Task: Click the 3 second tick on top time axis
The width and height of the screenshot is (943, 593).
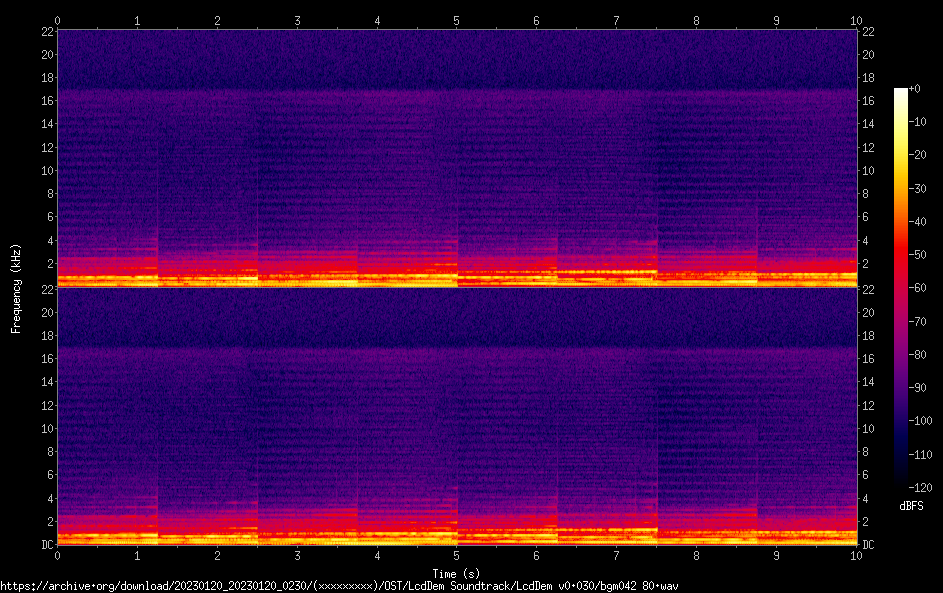Action: tap(297, 20)
